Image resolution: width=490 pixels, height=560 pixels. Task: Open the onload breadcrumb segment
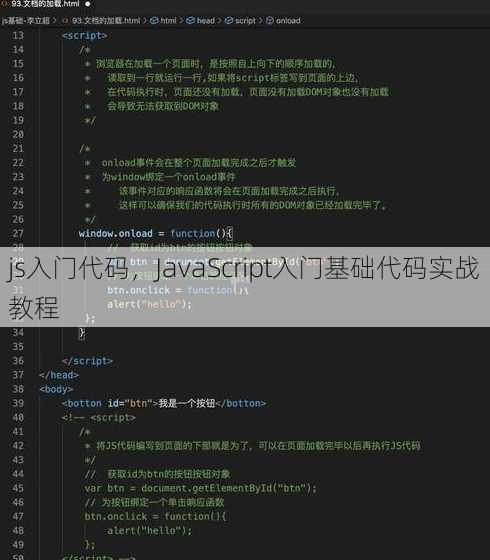[x=288, y=21]
